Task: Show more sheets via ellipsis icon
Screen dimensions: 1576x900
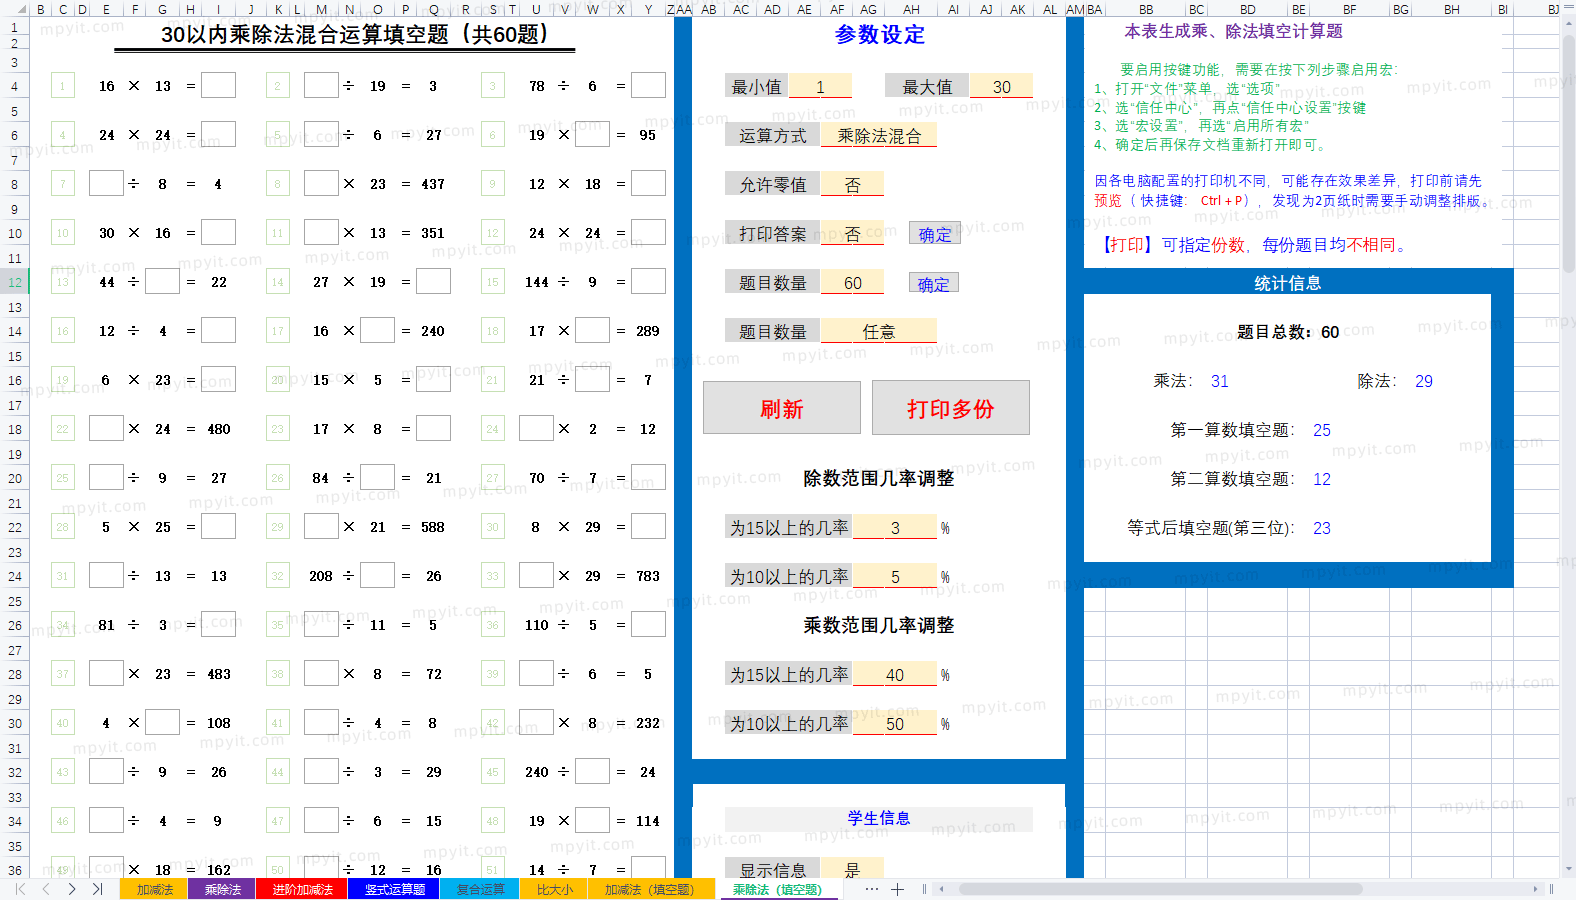Action: (x=872, y=889)
